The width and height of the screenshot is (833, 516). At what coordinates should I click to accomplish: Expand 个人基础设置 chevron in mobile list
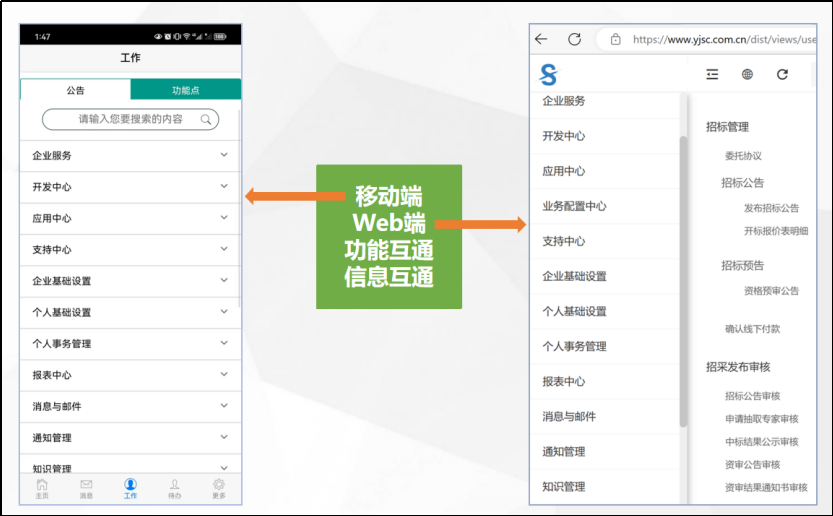click(224, 311)
